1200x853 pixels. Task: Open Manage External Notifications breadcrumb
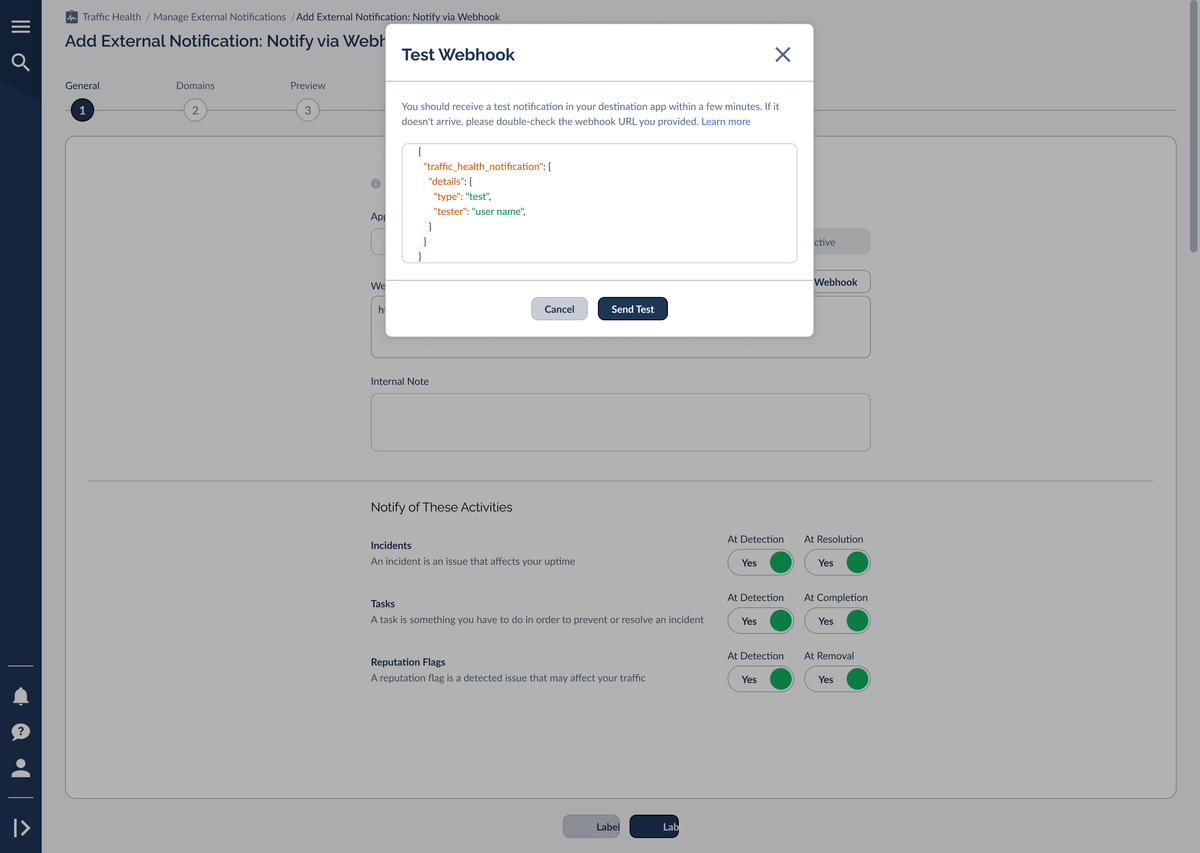(220, 17)
